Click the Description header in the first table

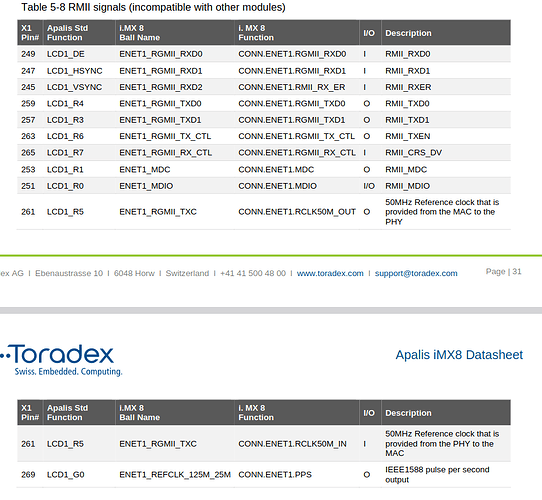408,33
